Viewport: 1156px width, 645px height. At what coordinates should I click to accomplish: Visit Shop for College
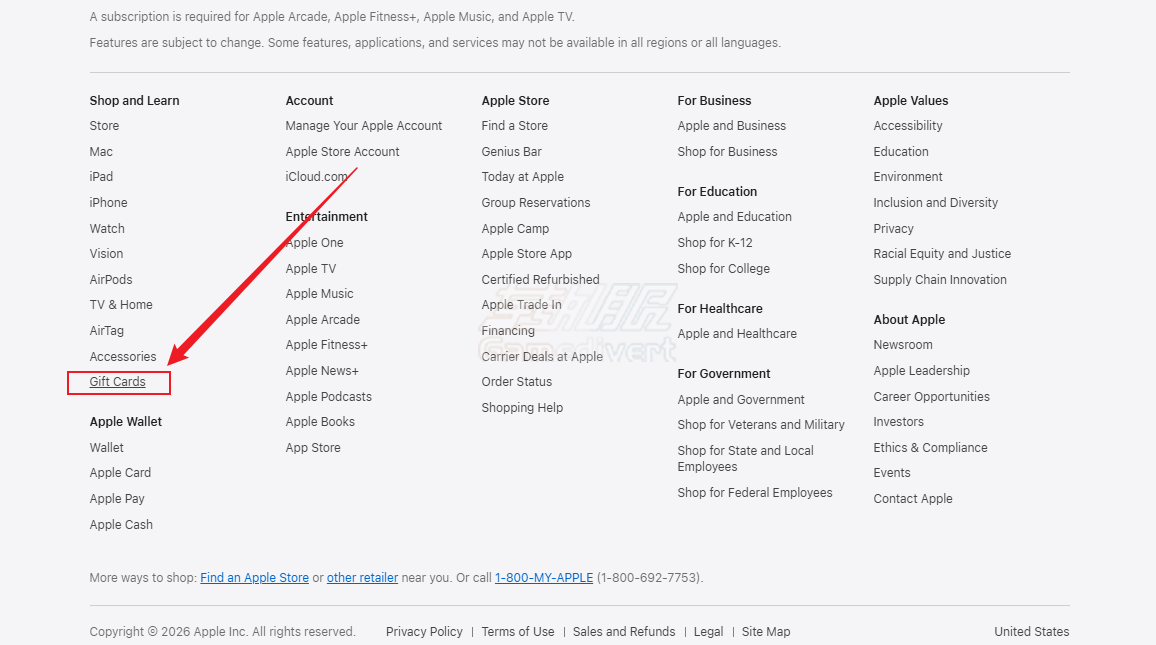click(x=724, y=268)
